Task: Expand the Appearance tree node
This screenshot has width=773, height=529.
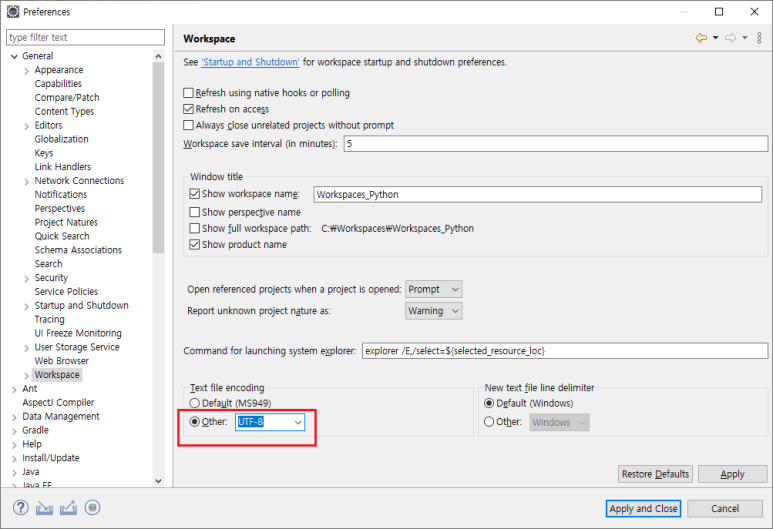Action: [27, 71]
